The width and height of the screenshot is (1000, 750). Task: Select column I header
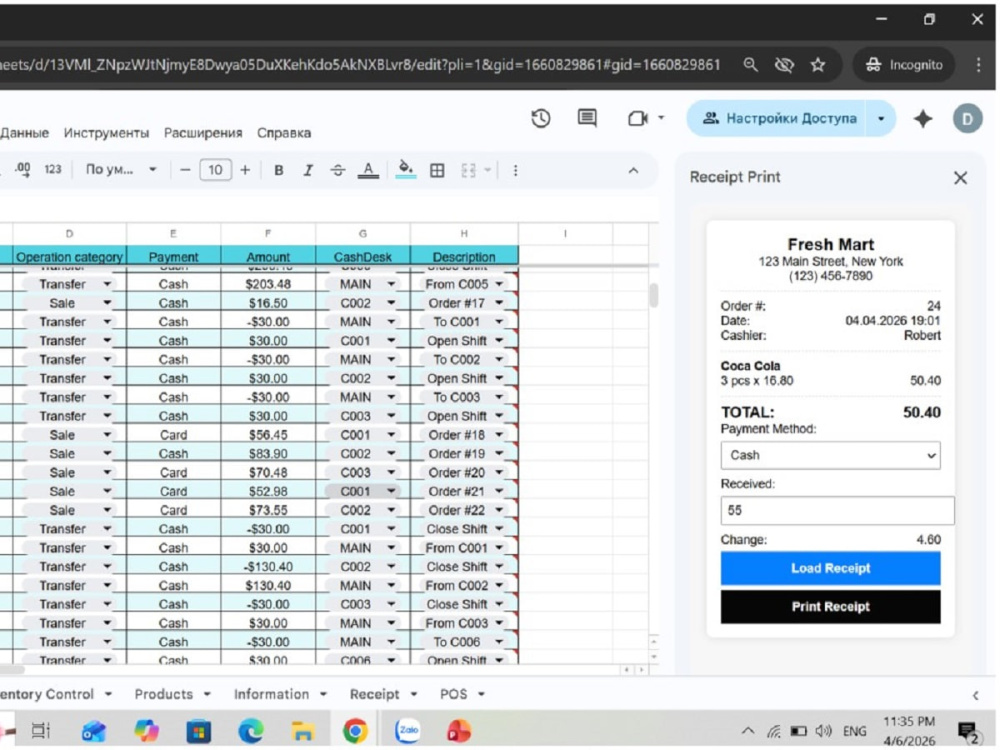click(565, 234)
